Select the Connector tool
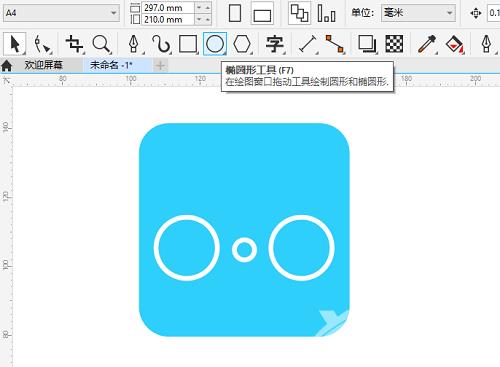500x367 pixels. coord(334,44)
